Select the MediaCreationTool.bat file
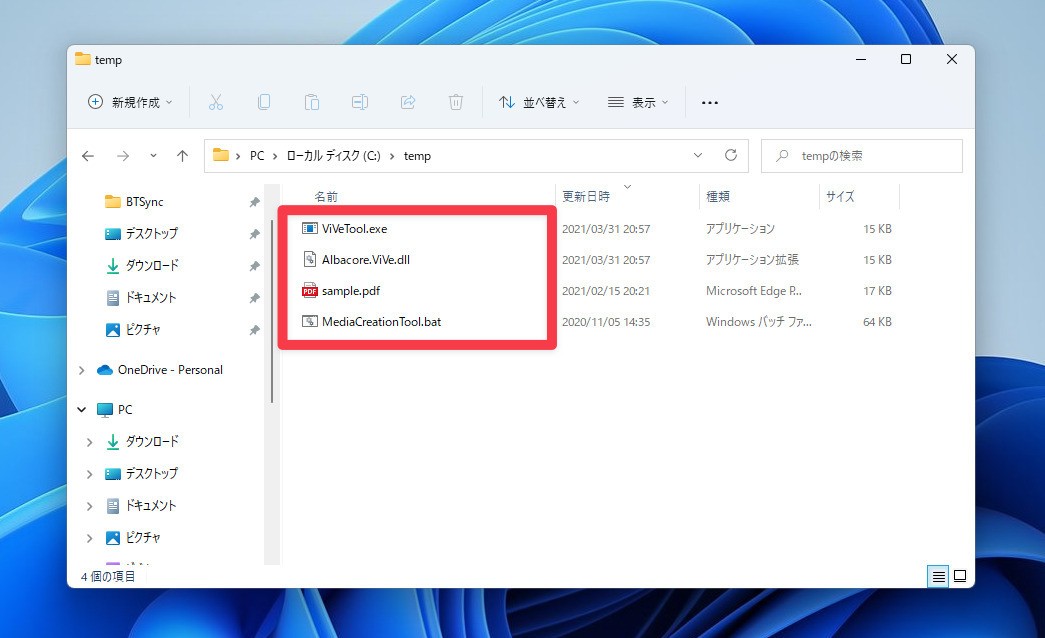 tap(381, 321)
